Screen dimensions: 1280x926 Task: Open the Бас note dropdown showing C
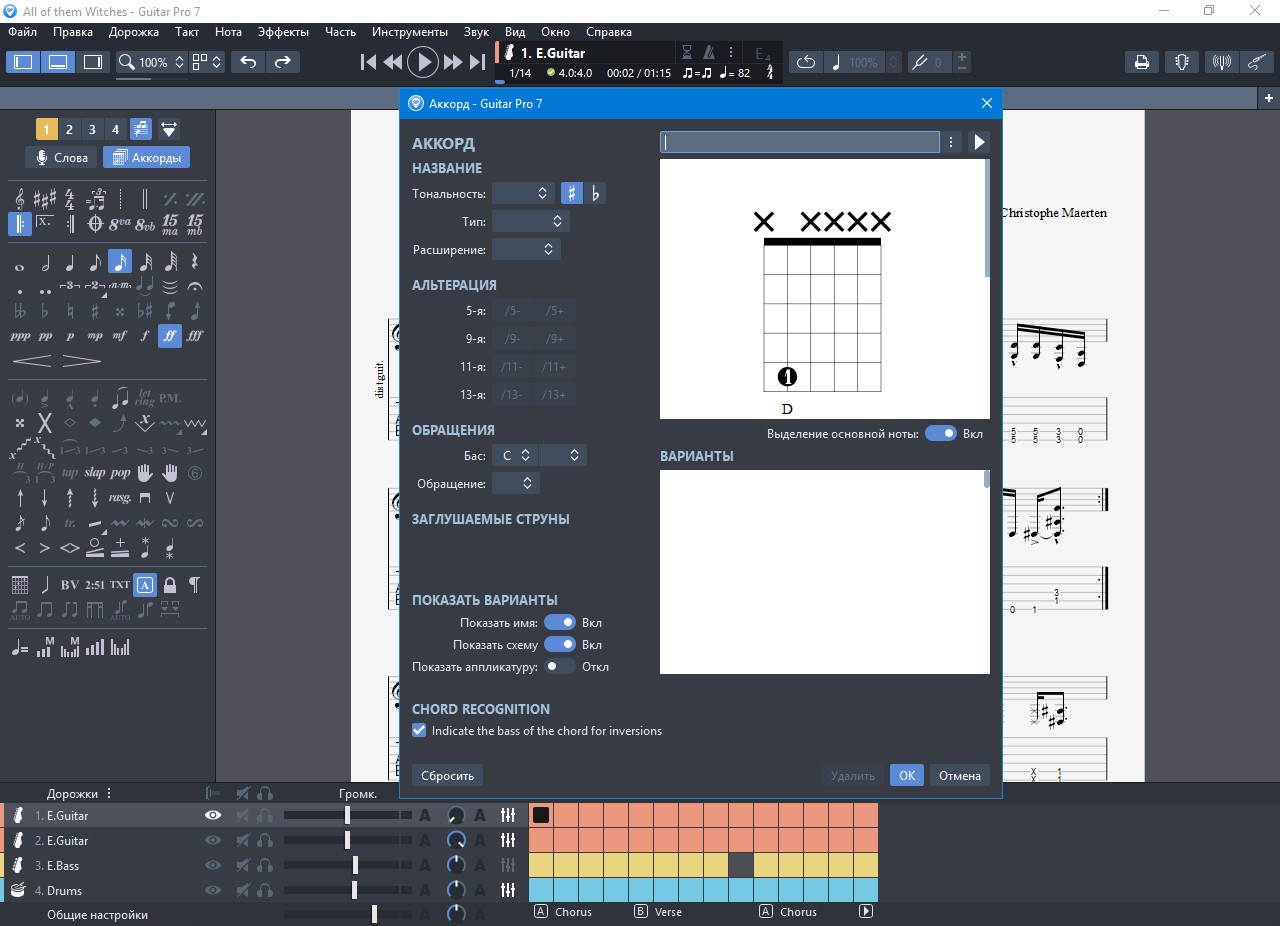(515, 455)
